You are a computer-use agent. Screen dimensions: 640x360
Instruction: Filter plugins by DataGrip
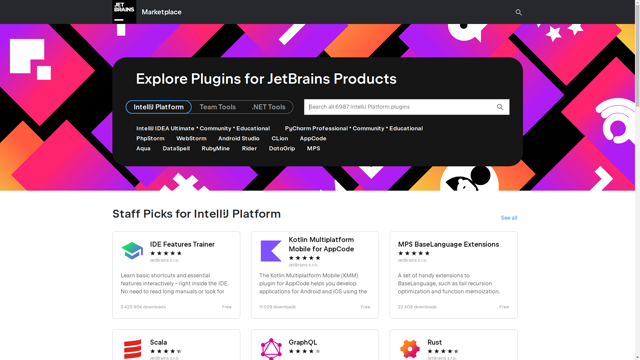coord(282,148)
